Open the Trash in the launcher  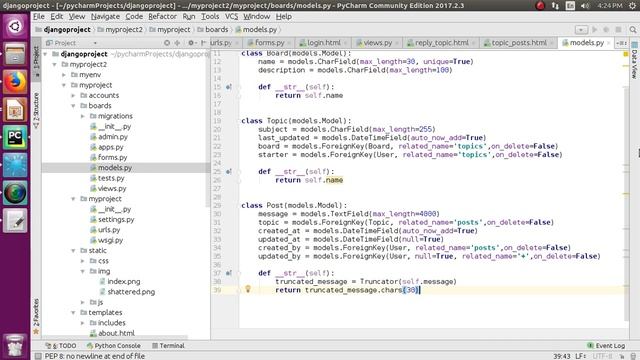[x=15, y=346]
